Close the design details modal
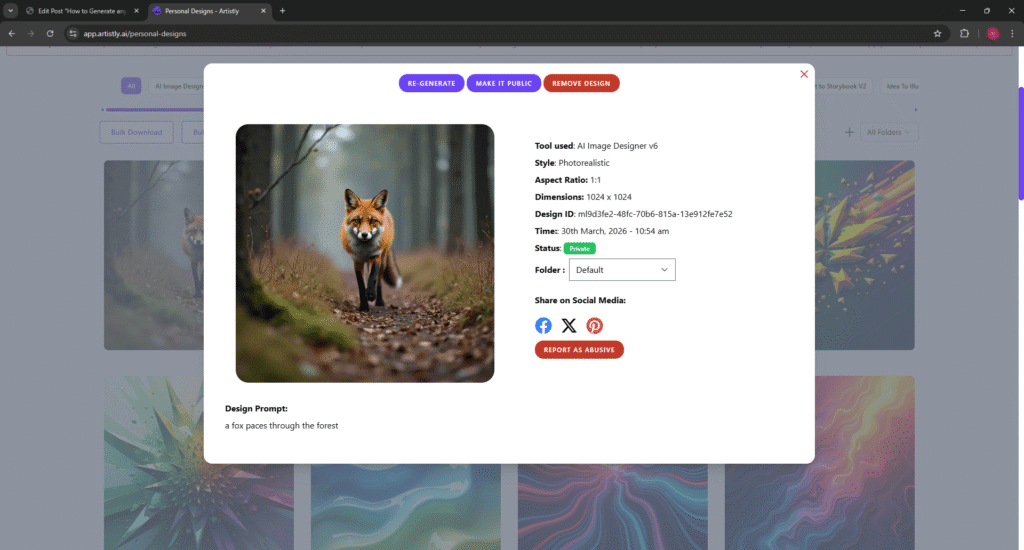Image resolution: width=1024 pixels, height=550 pixels. [804, 74]
